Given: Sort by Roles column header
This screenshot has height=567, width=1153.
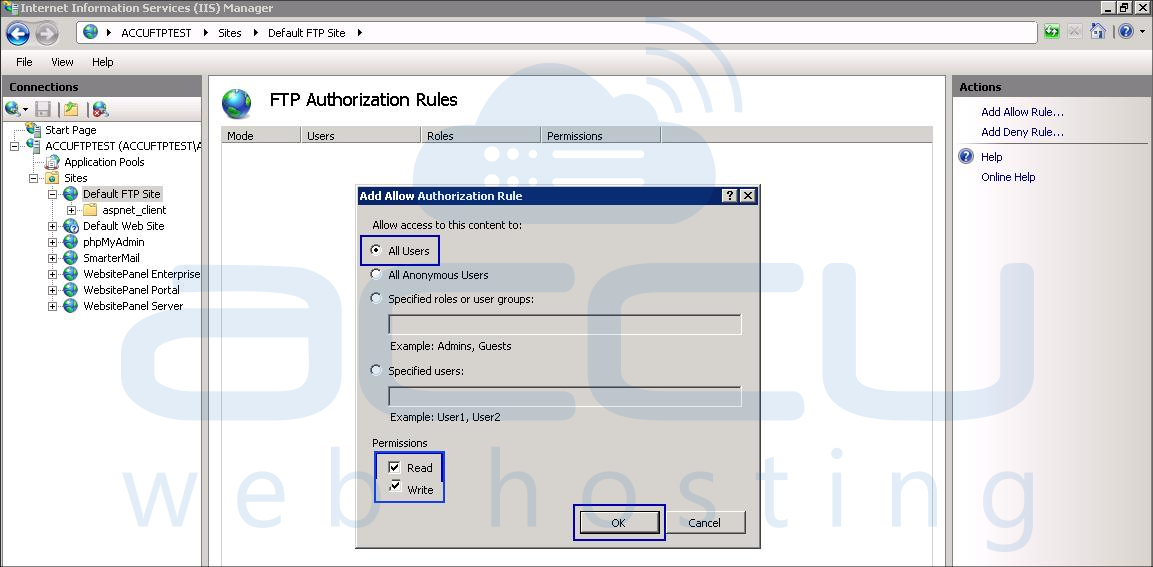Looking at the screenshot, I should 481,135.
